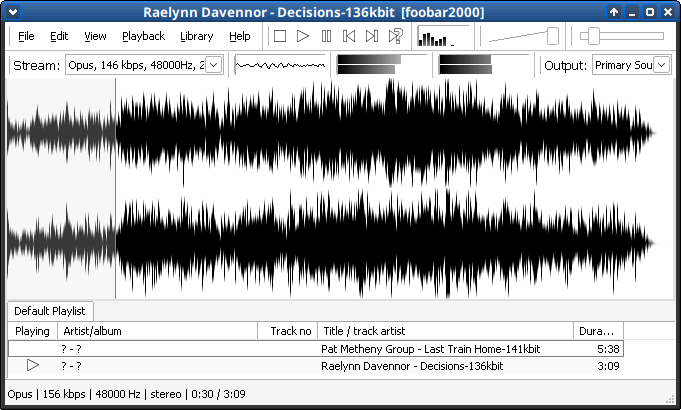Screen dimensions: 681x410
Task: Sort by the Track no column header
Action: pyautogui.click(x=288, y=331)
